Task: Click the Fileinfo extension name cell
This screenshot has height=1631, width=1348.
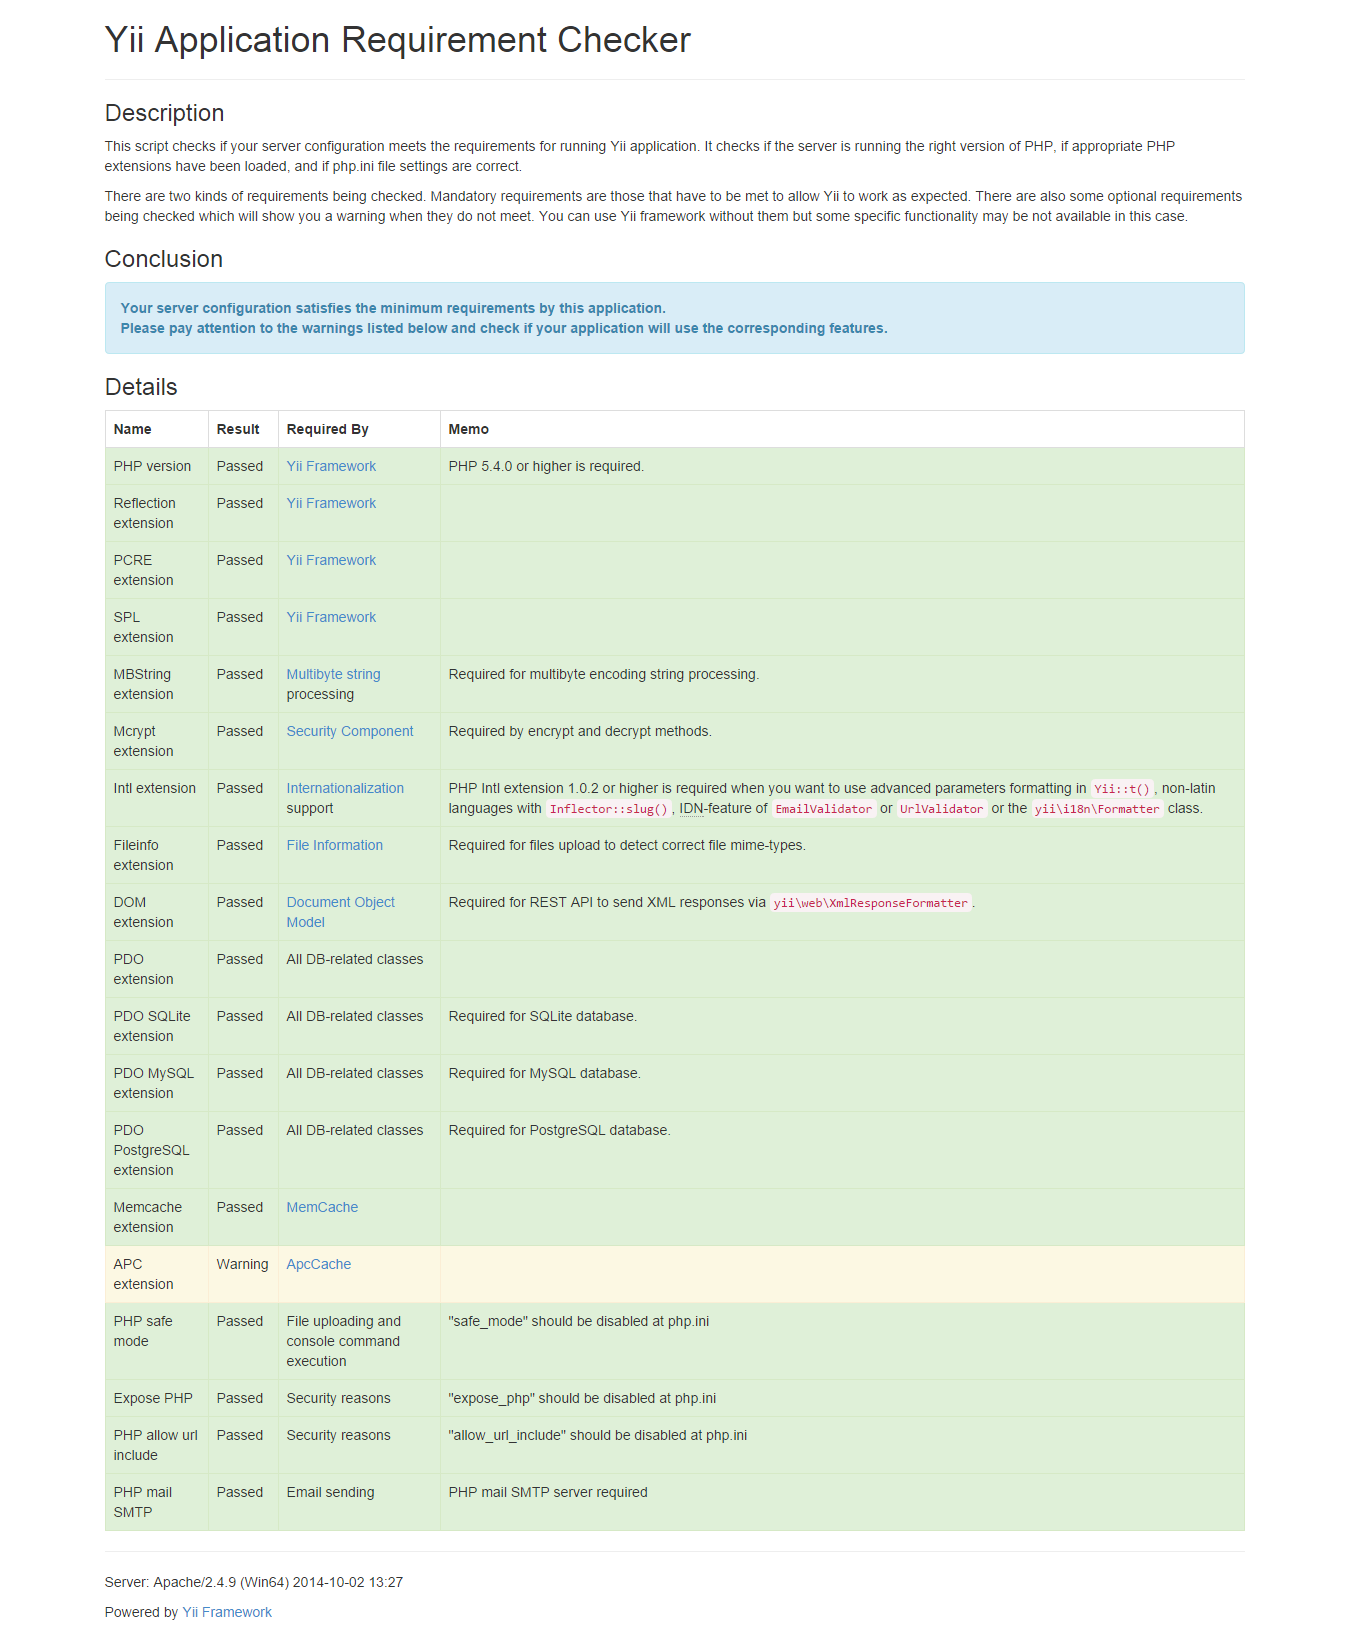Action: [x=157, y=855]
